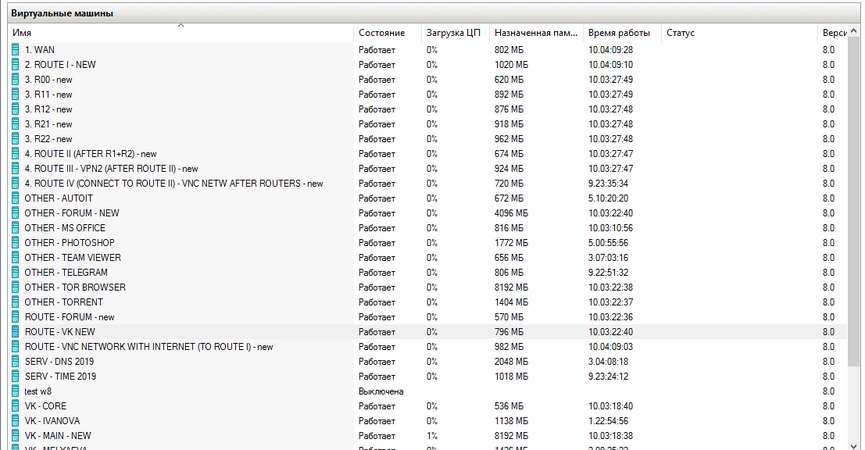Select 2. ROUTE I - NEW virtual machine
Screen dimensions: 865x450
(x=60, y=64)
